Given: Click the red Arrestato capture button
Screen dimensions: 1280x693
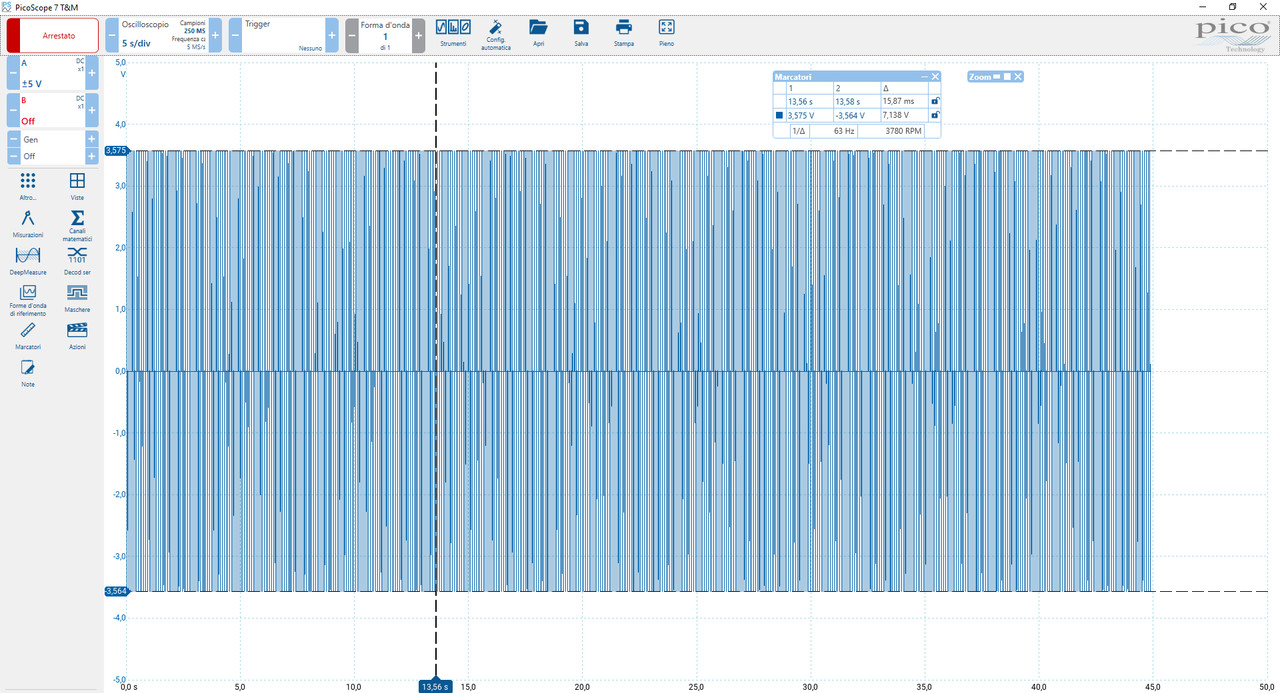Looking at the screenshot, I should pos(53,35).
